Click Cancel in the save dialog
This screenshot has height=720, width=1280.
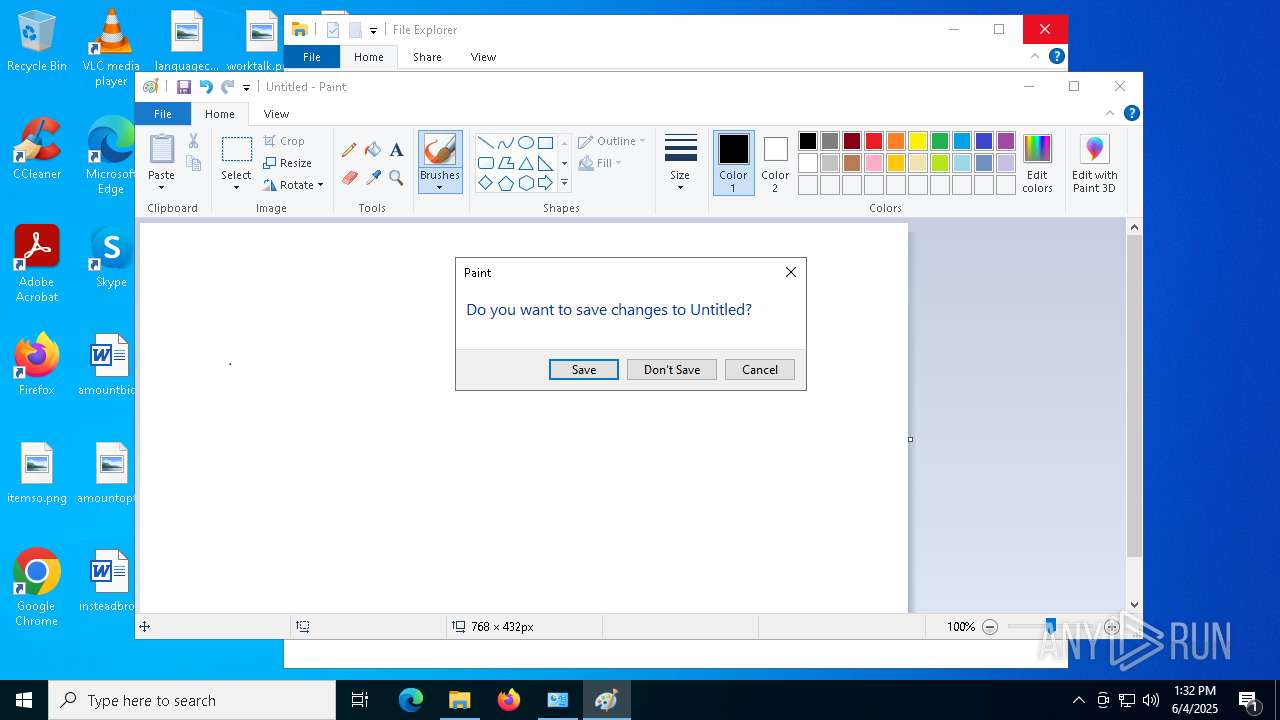[760, 370]
